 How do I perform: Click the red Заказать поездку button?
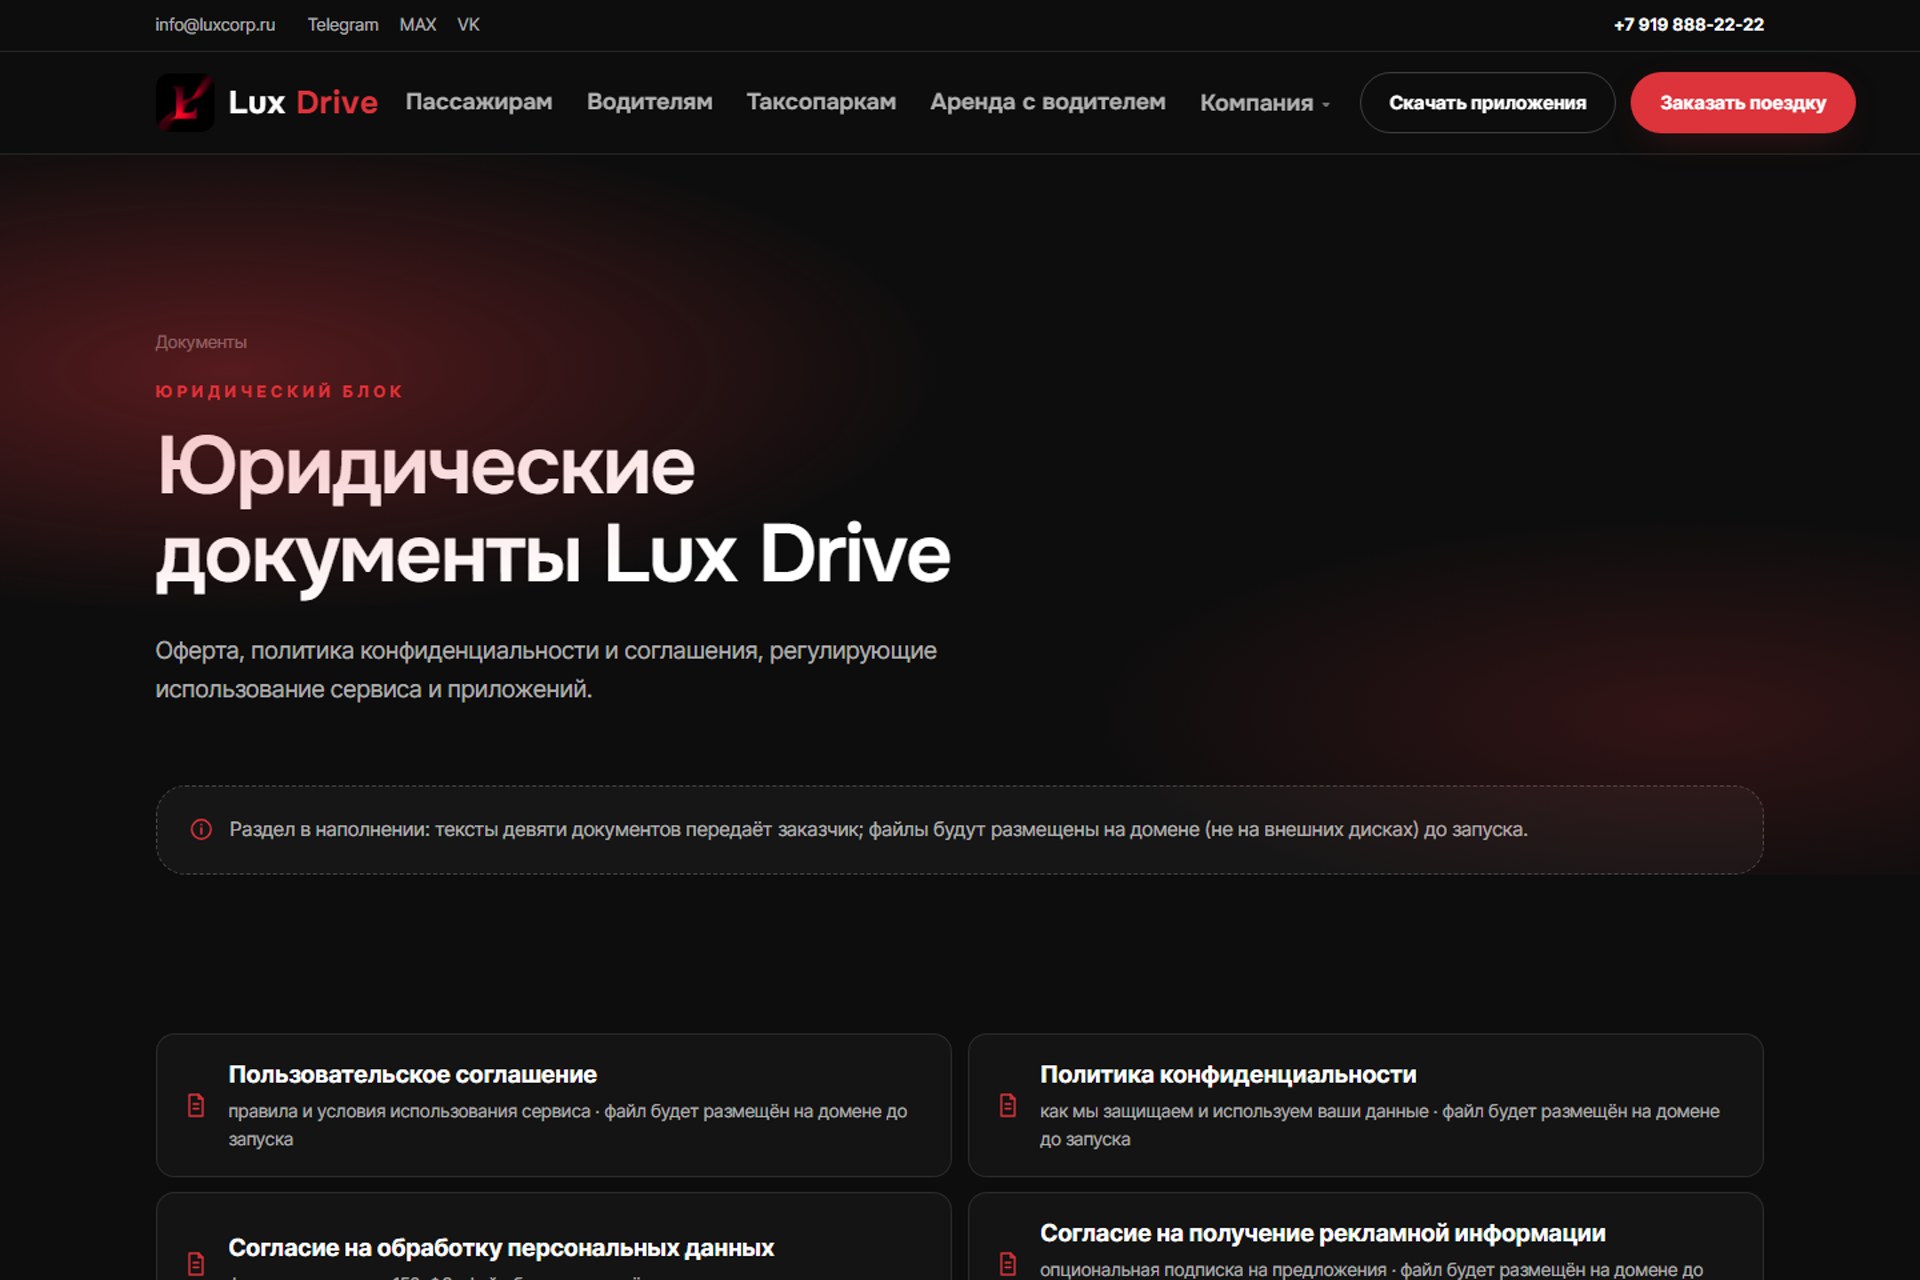point(1743,103)
